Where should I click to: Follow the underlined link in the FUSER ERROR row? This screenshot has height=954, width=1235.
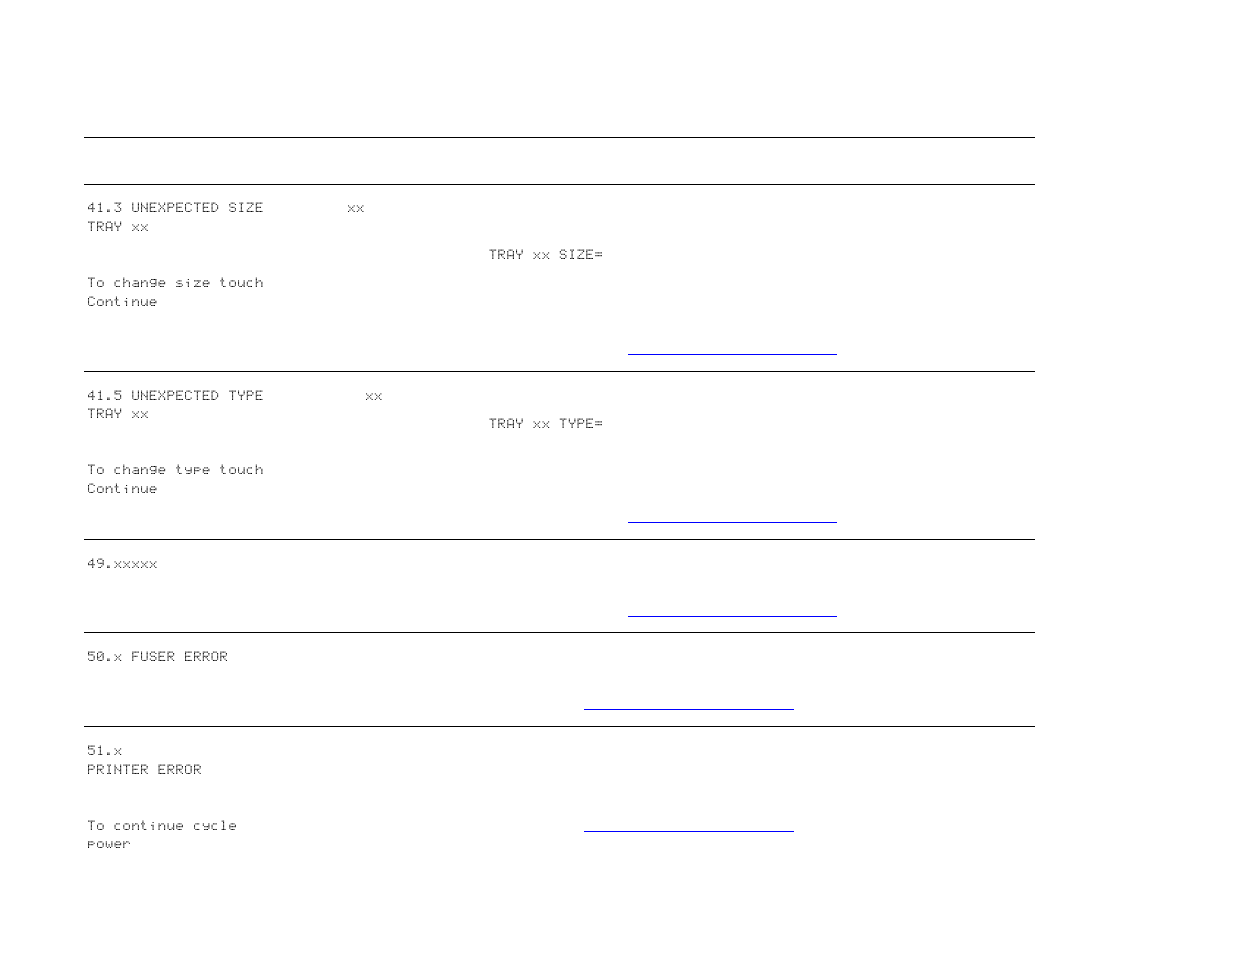(688, 708)
